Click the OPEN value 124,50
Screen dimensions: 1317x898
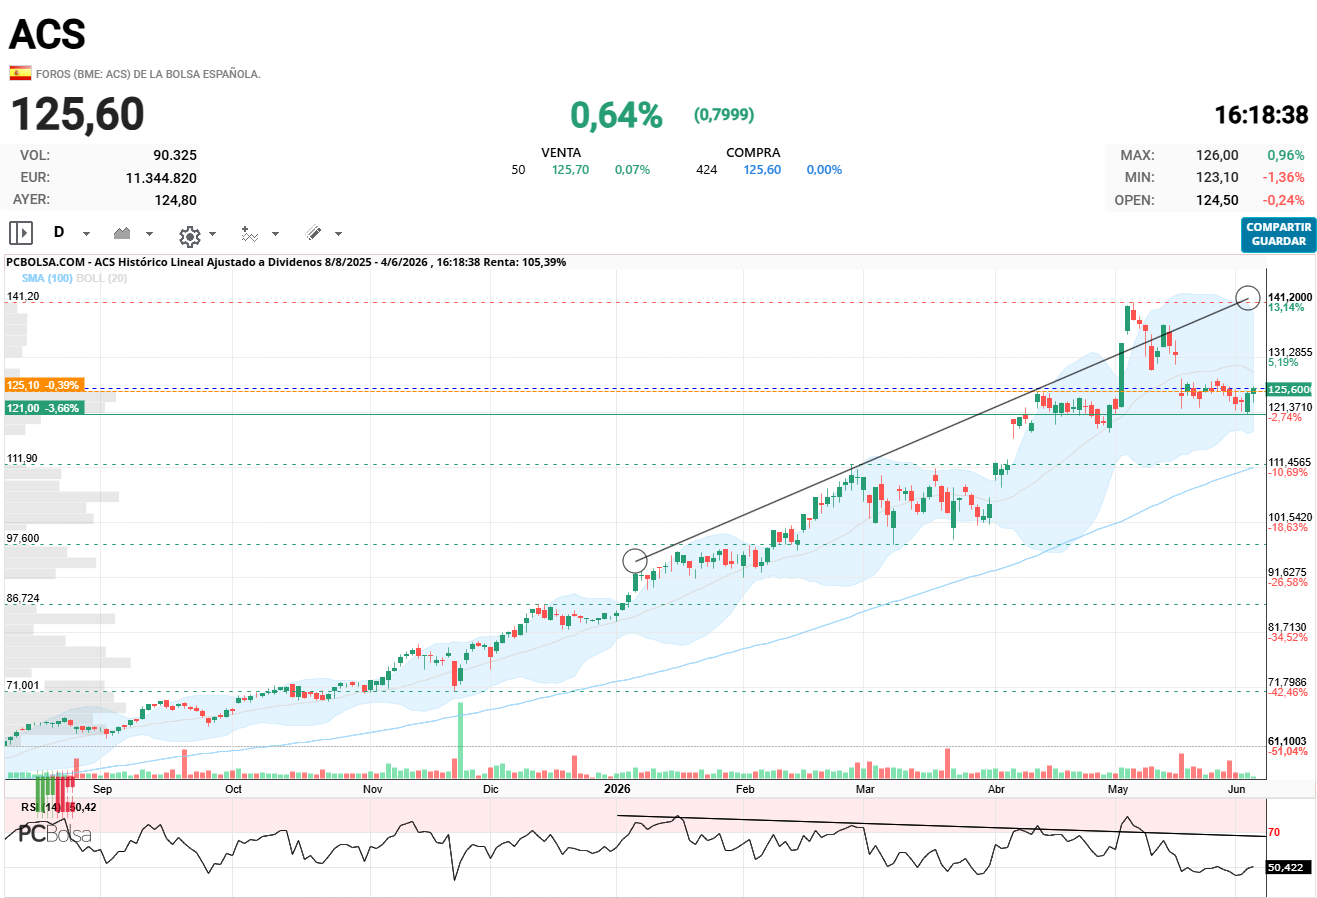1217,200
